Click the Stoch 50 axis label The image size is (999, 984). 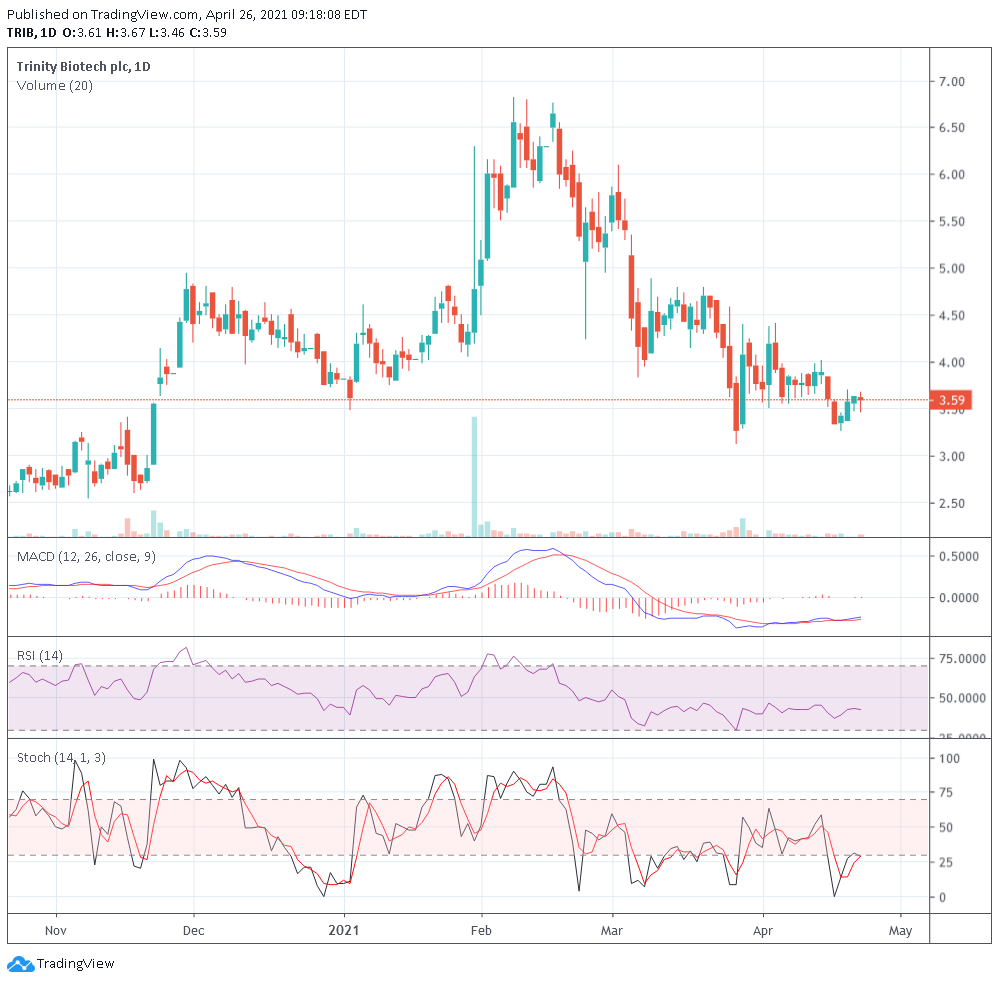[945, 827]
